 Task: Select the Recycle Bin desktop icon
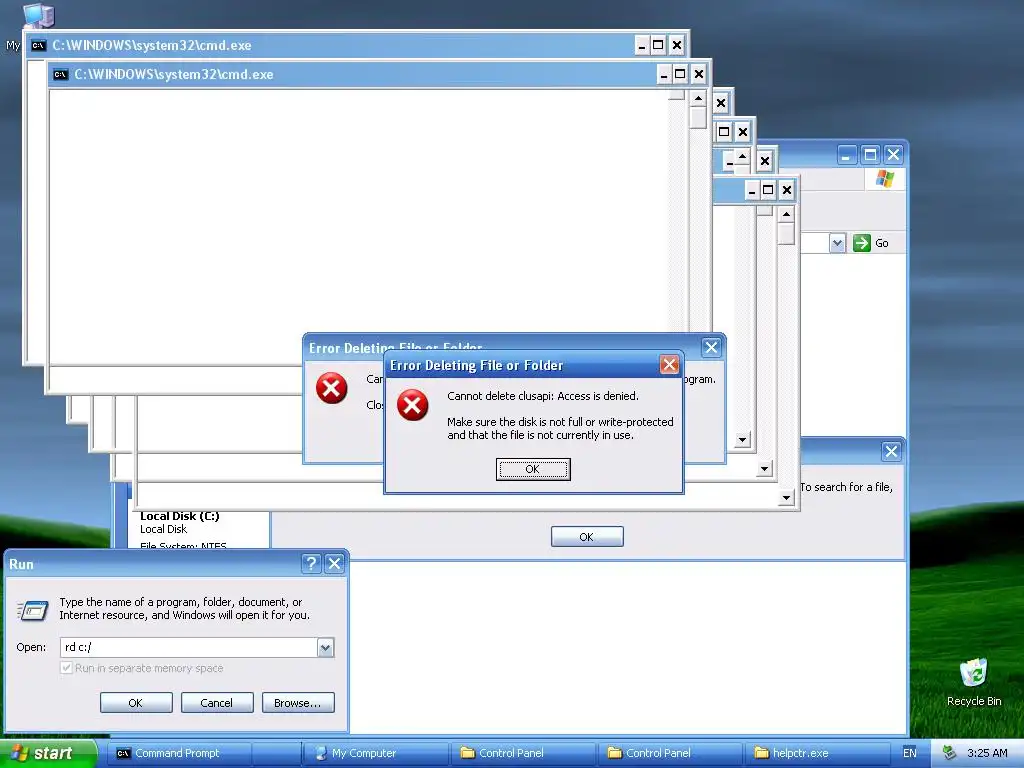[974, 682]
